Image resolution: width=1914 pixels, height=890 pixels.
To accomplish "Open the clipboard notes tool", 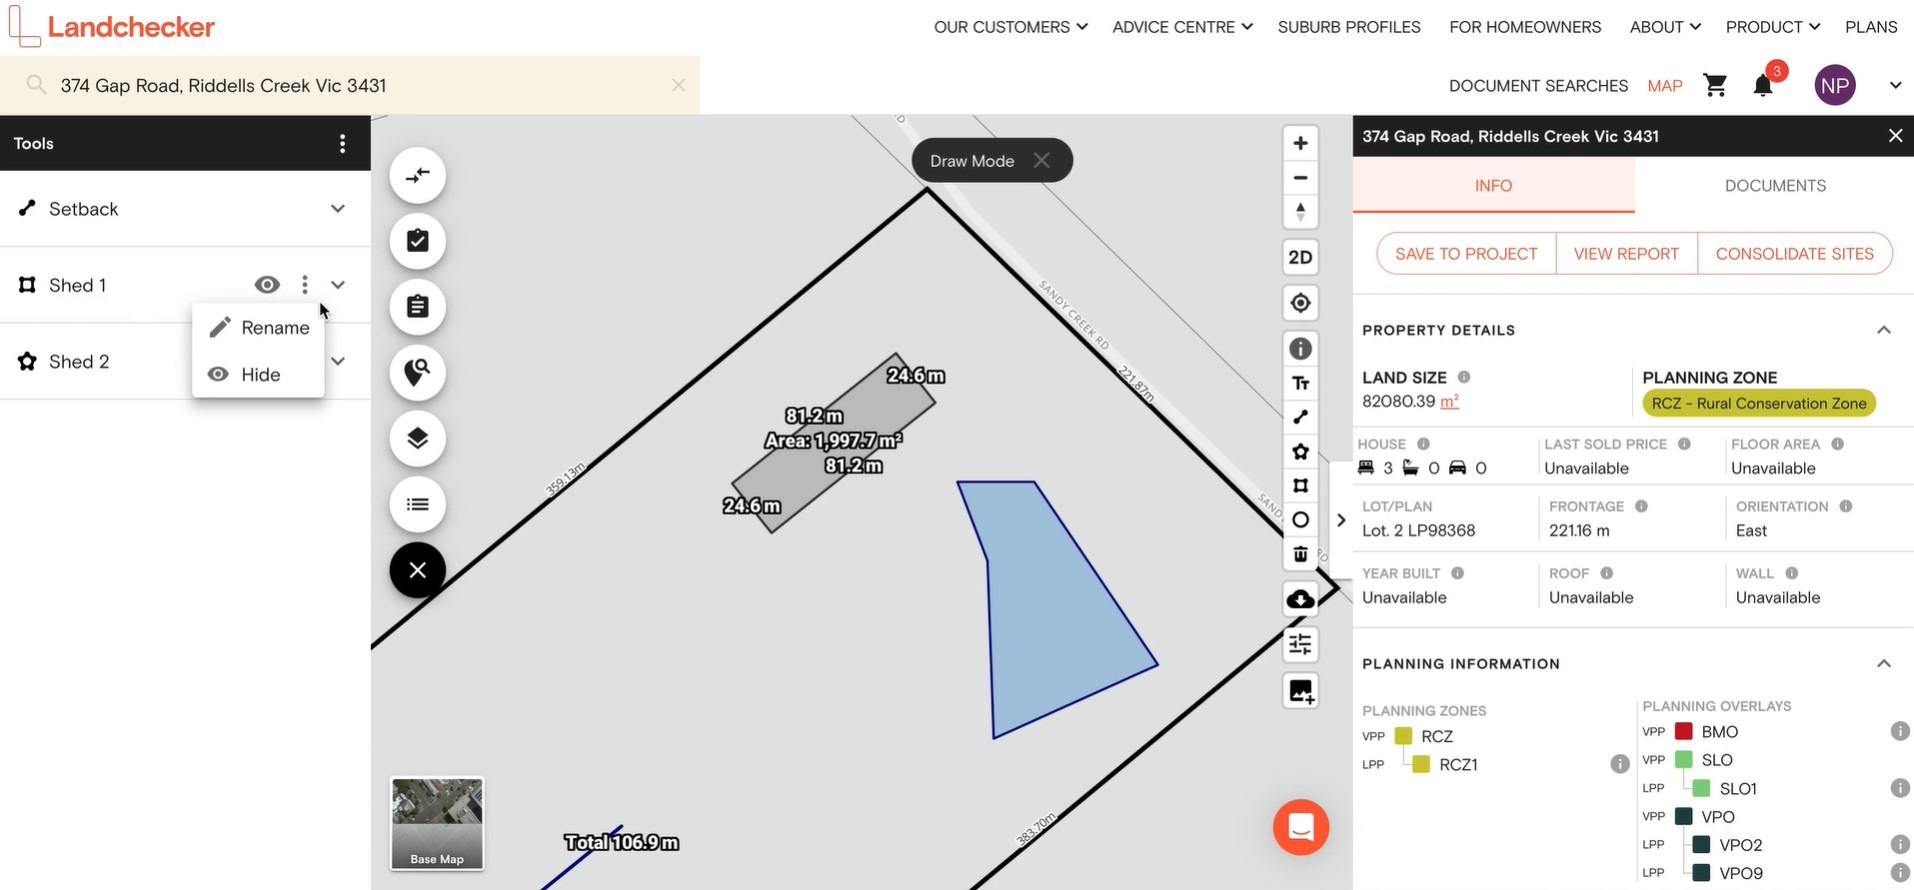I will click(417, 307).
